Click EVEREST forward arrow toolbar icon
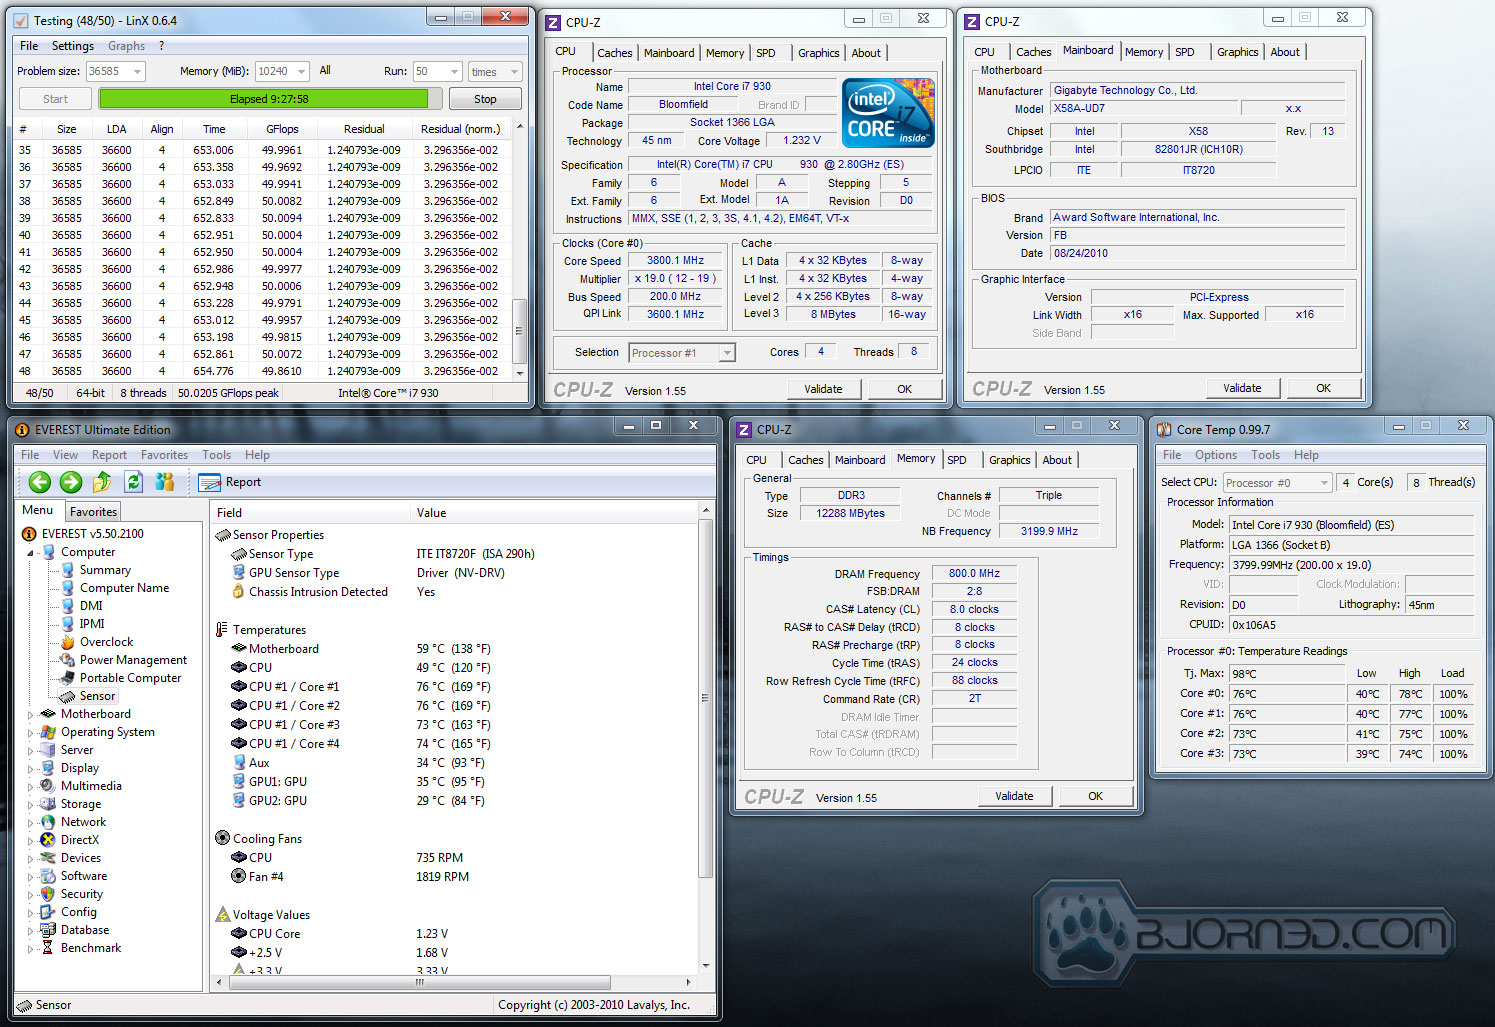Viewport: 1495px width, 1027px height. pos(71,482)
